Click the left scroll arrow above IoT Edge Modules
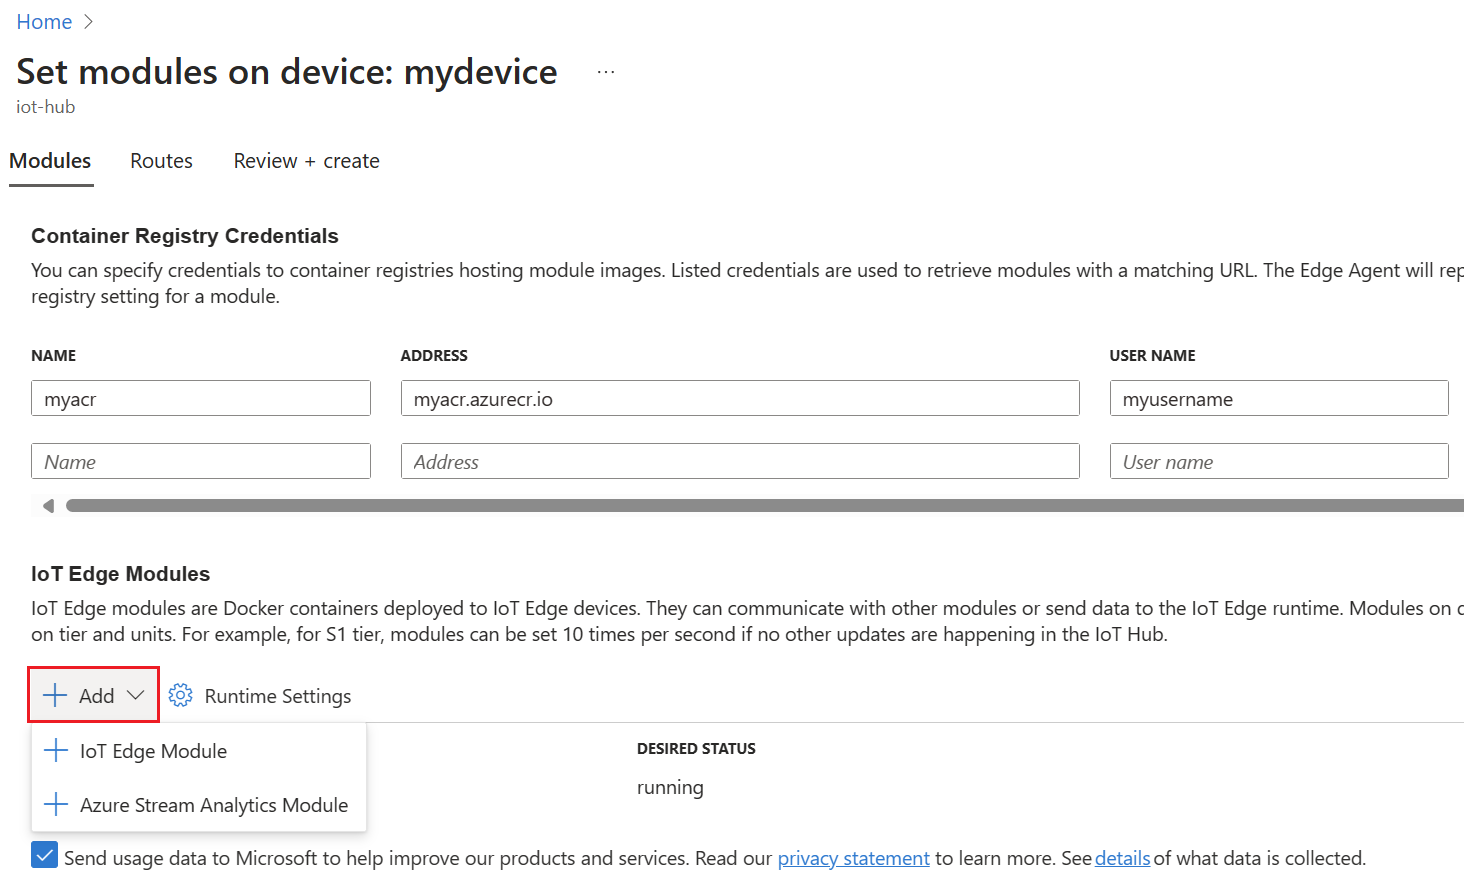1464x881 pixels. click(x=46, y=505)
